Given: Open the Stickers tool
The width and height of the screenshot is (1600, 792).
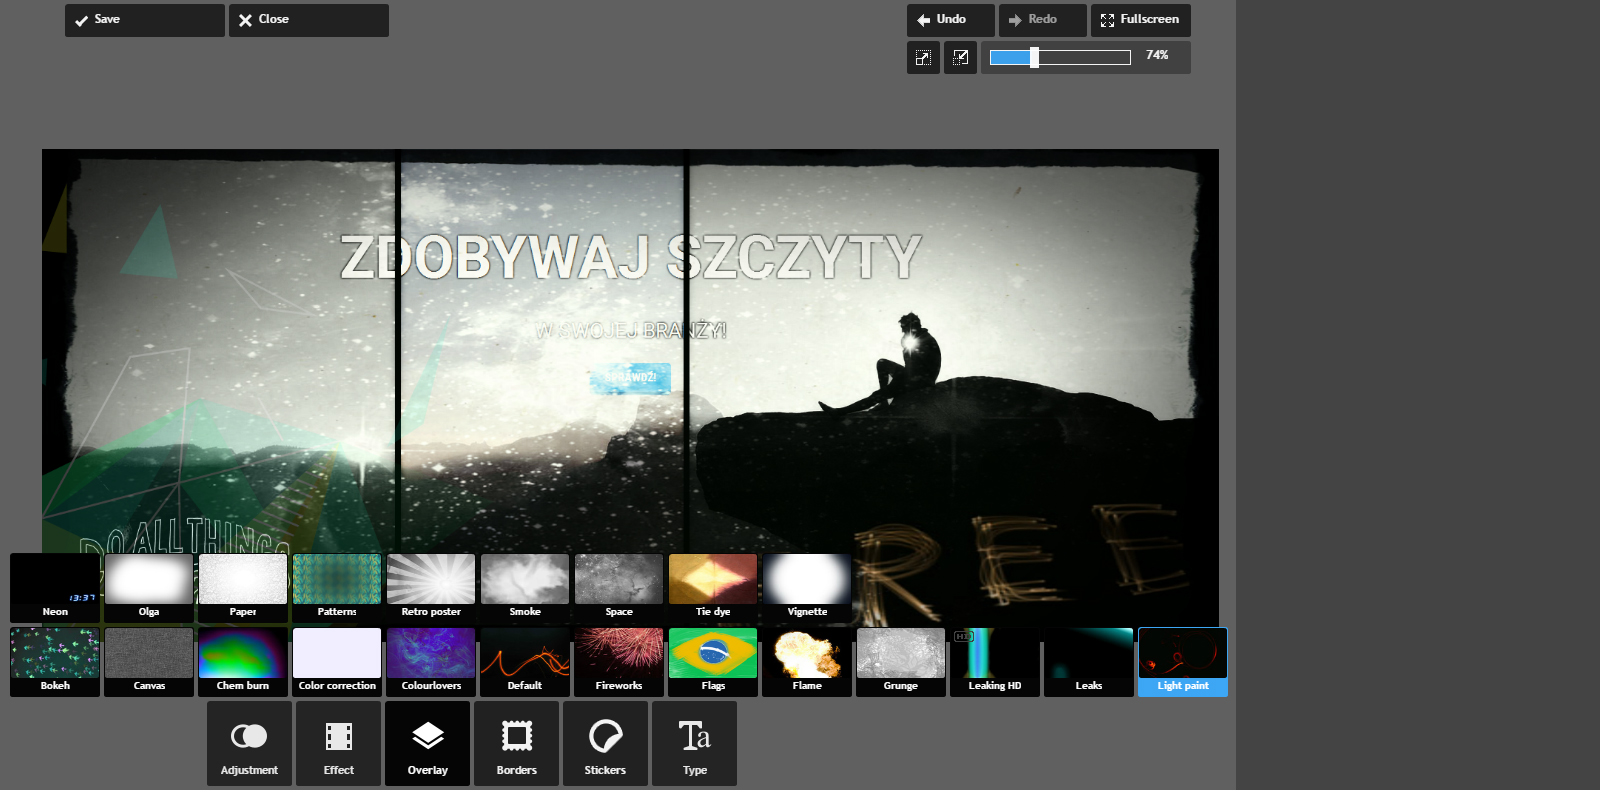Looking at the screenshot, I should [x=605, y=743].
